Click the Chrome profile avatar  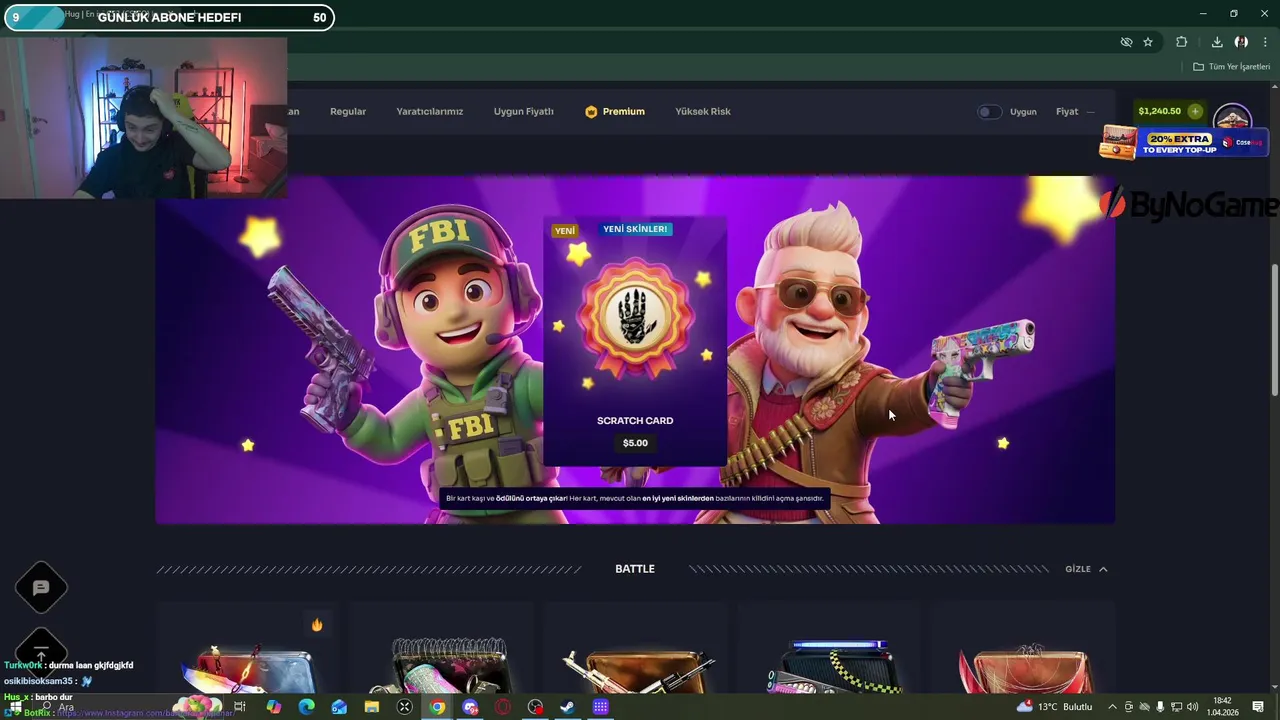[1241, 42]
